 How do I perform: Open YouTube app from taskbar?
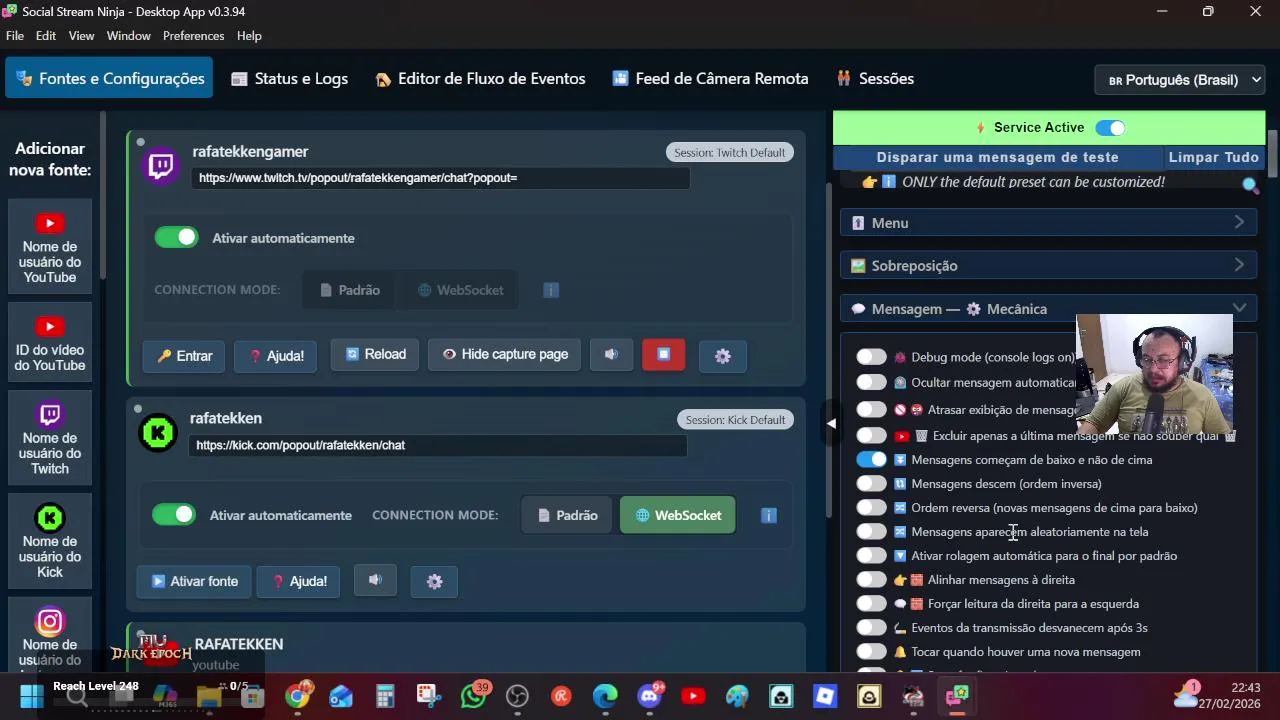click(693, 696)
